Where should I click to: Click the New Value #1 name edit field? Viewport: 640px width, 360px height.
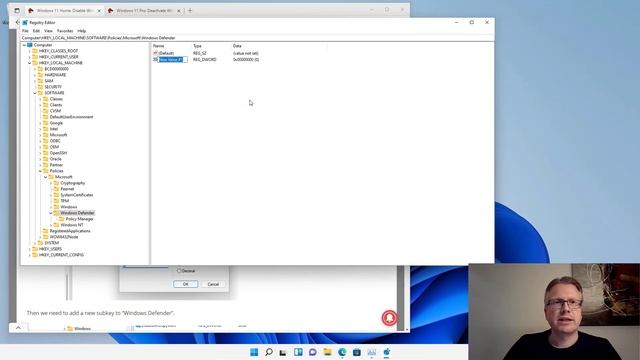coord(173,60)
